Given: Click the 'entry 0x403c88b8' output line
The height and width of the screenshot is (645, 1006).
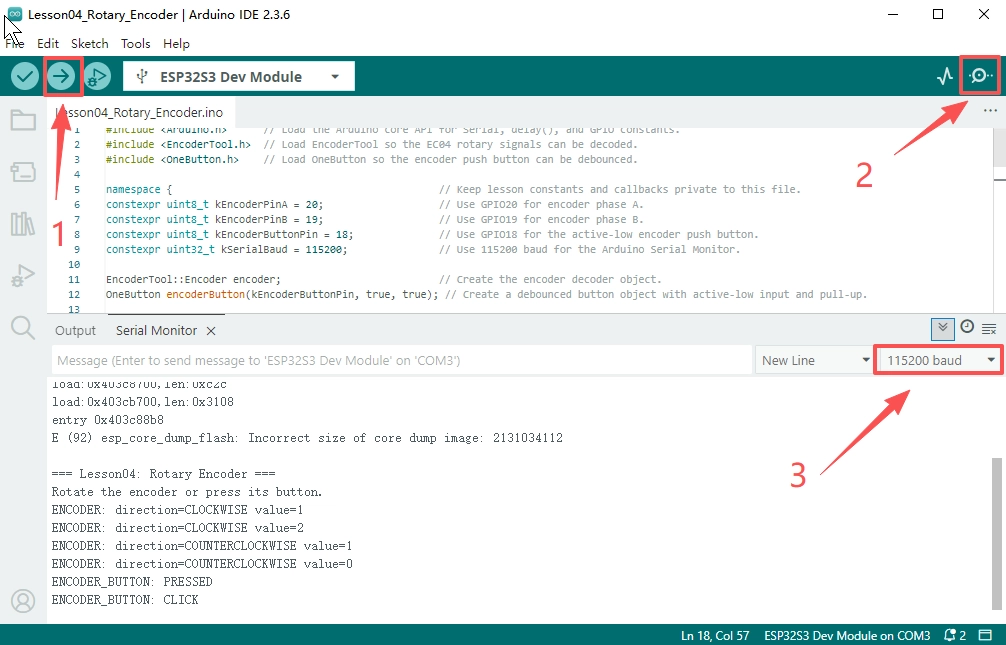Looking at the screenshot, I should point(108,420).
